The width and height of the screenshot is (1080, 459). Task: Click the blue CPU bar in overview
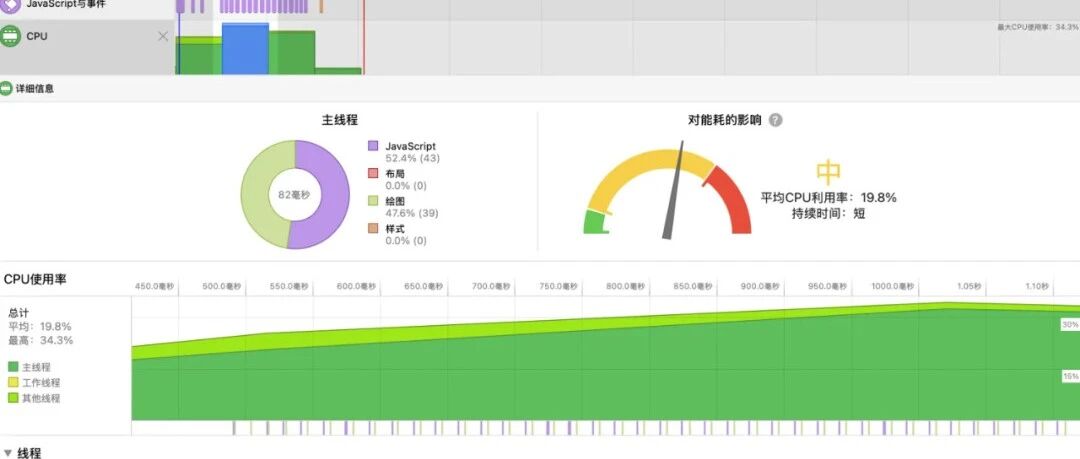[245, 49]
